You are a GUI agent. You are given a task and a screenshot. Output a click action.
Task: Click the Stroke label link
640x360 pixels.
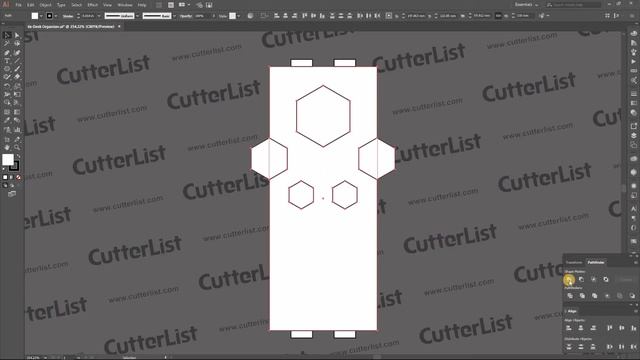[x=68, y=16]
